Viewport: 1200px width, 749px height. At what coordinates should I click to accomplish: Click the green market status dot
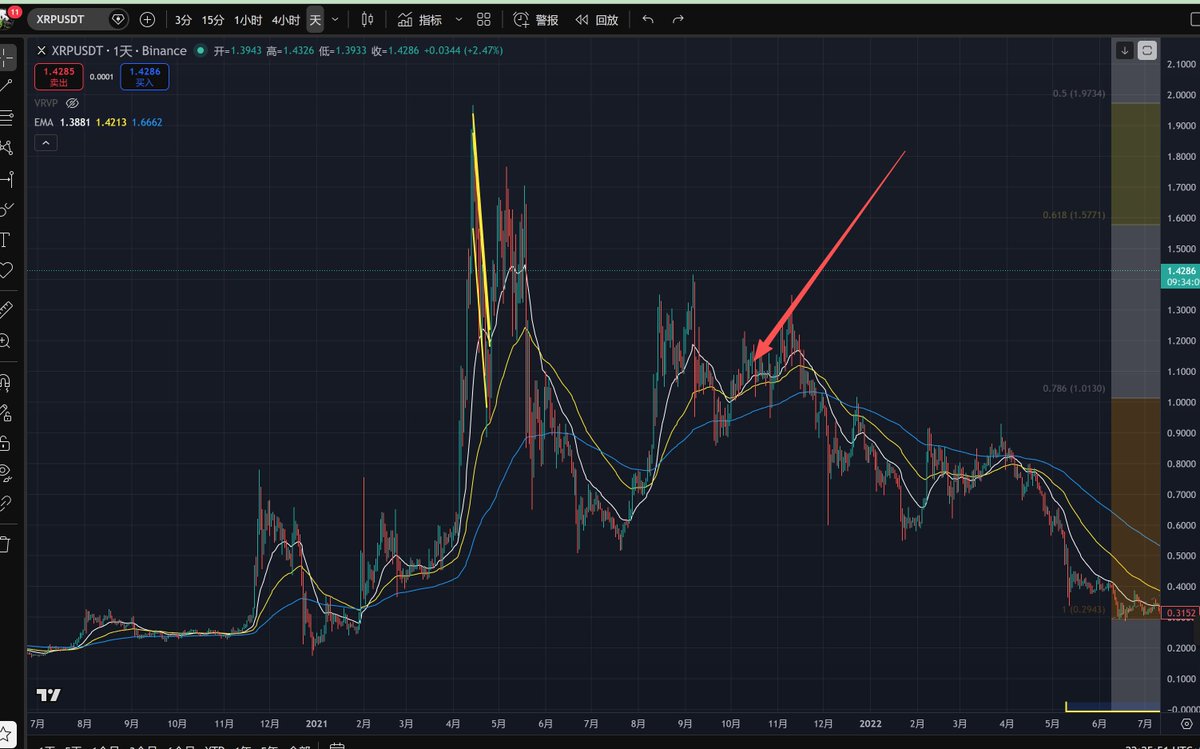(x=200, y=51)
